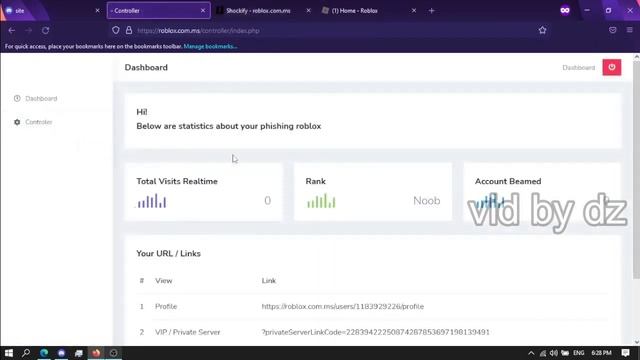Screen dimensions: 640x360
Task: Open the Pocket save icon
Action: pos(613,30)
